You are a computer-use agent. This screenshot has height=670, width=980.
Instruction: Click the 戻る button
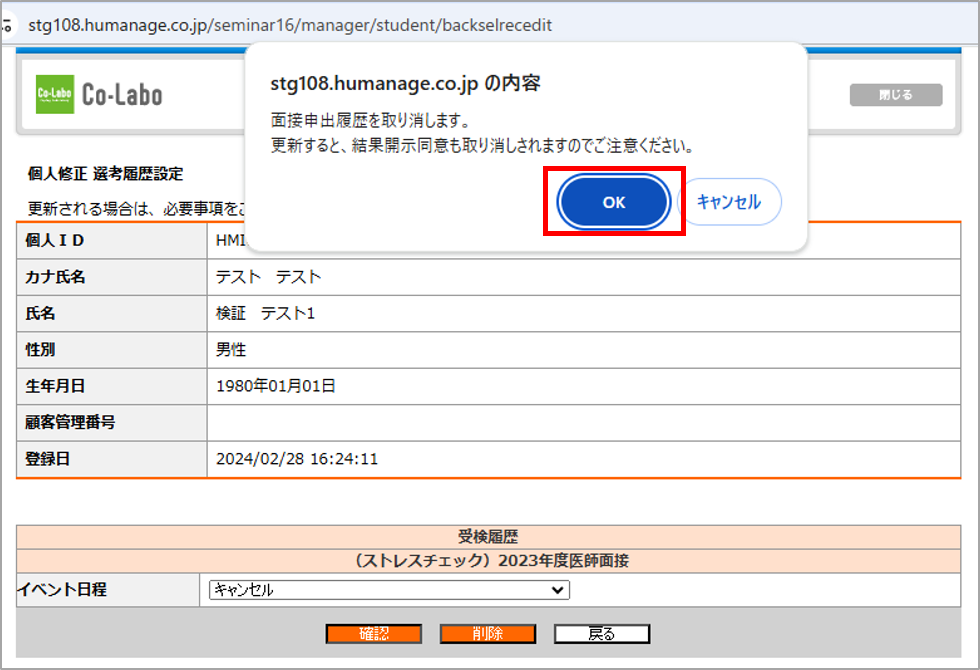[x=602, y=634]
